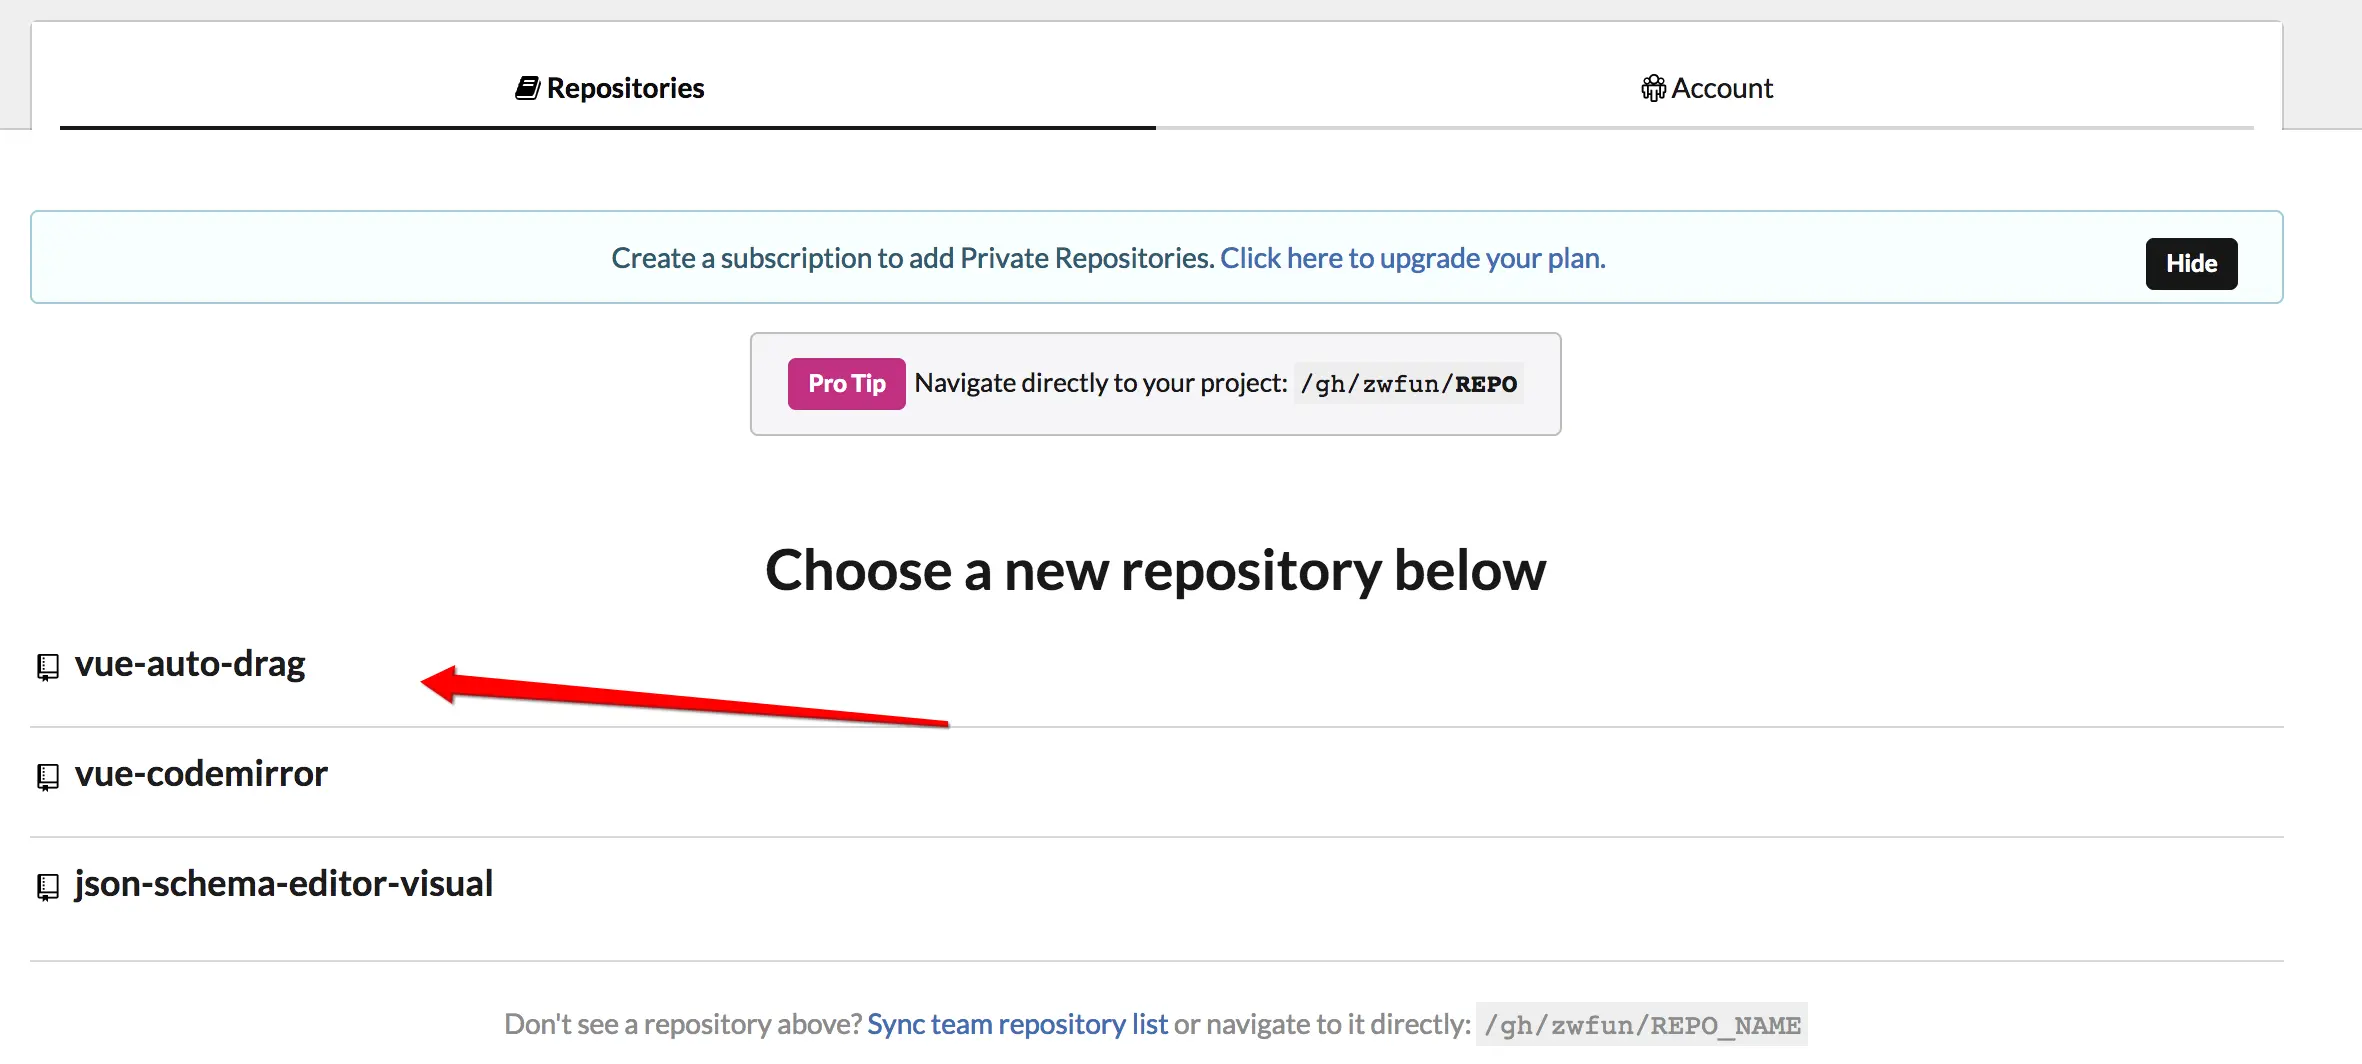Click the Account people icon

click(x=1653, y=88)
